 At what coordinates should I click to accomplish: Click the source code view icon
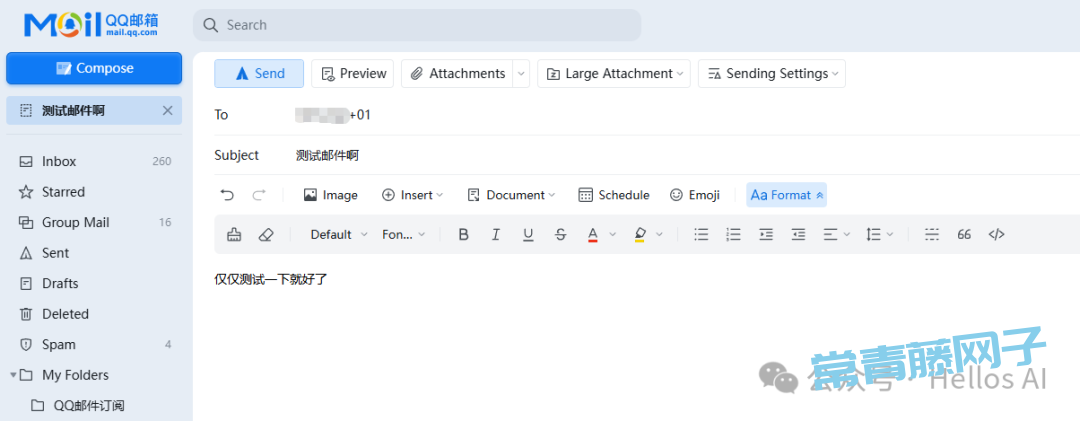click(x=996, y=235)
